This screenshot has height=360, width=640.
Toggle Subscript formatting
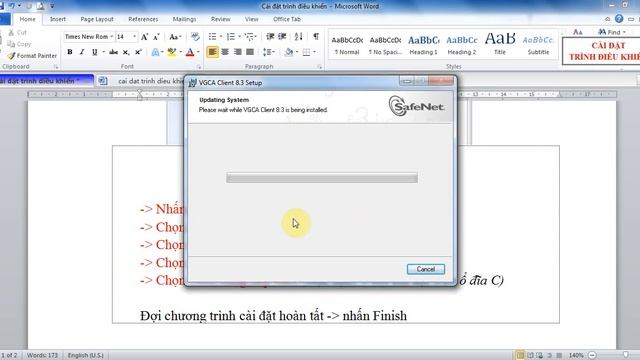point(126,52)
